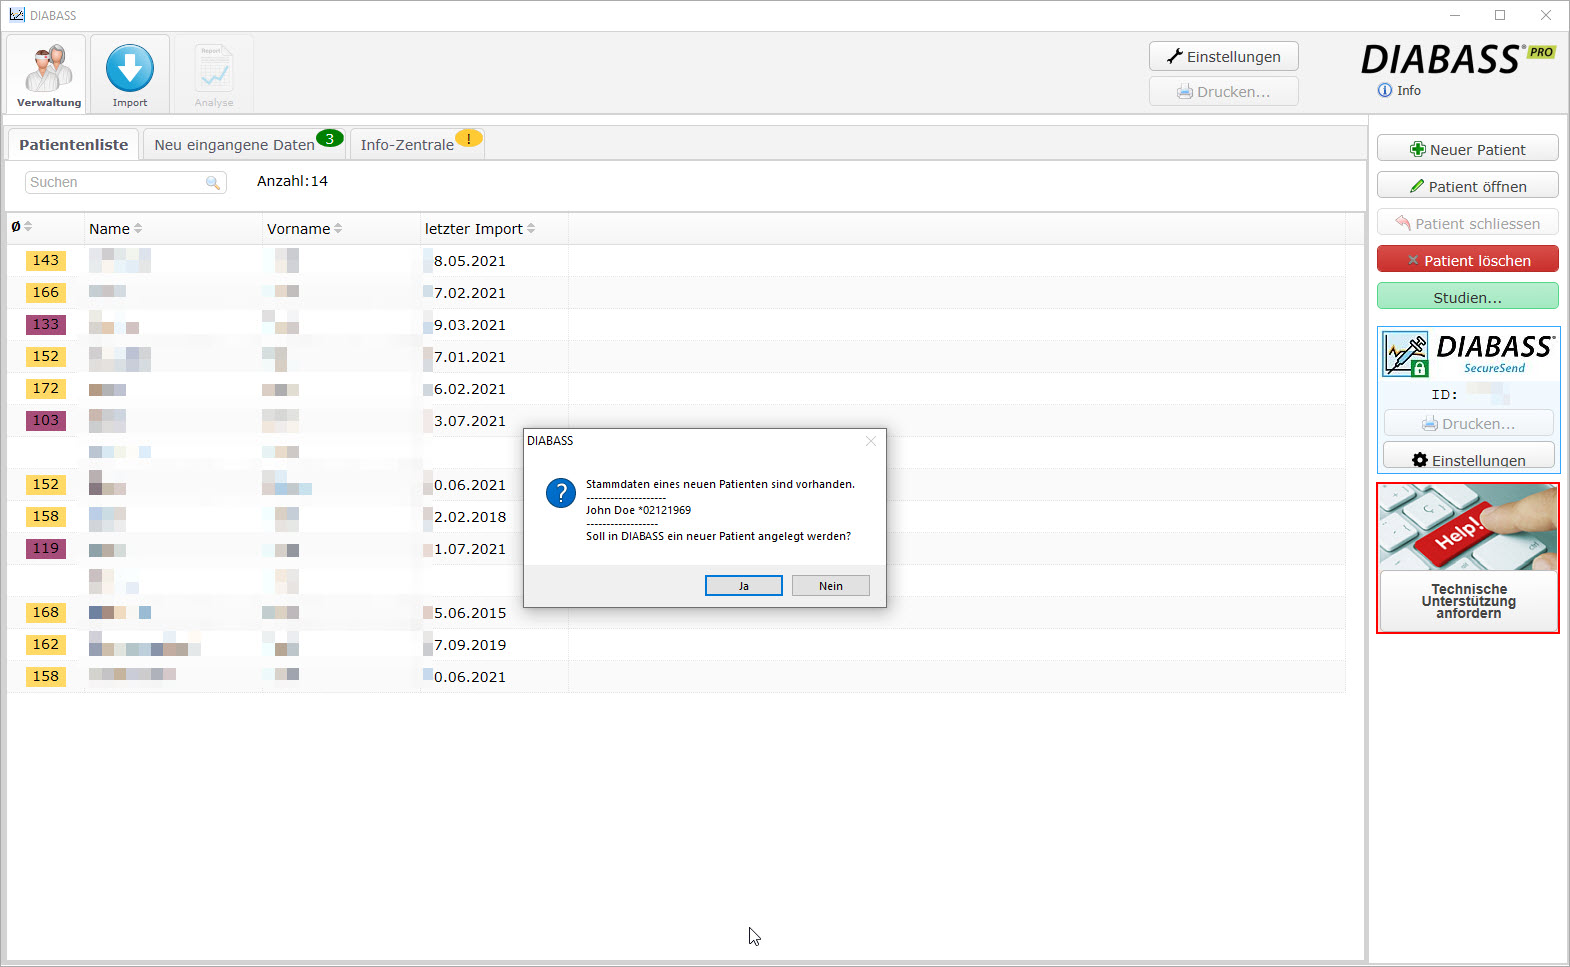Image resolution: width=1570 pixels, height=967 pixels.
Task: Click the top Drucken... button
Action: pos(1223,91)
